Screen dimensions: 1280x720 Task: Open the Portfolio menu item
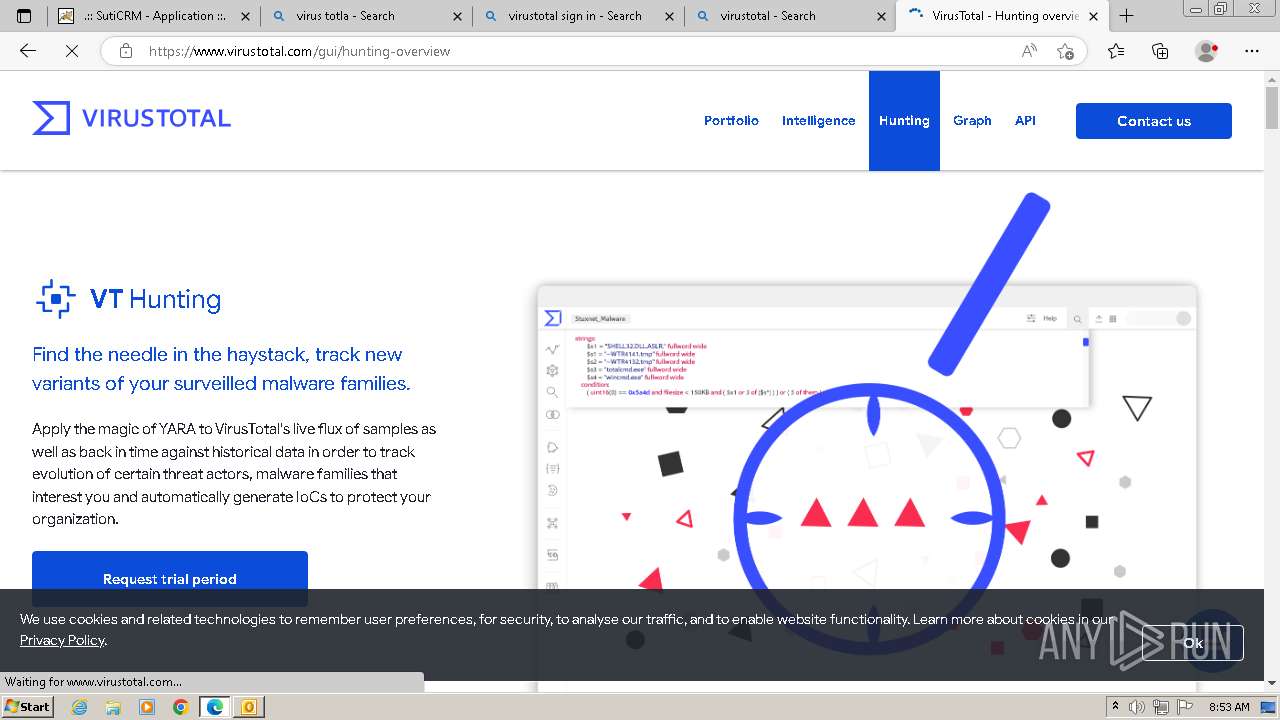[731, 120]
